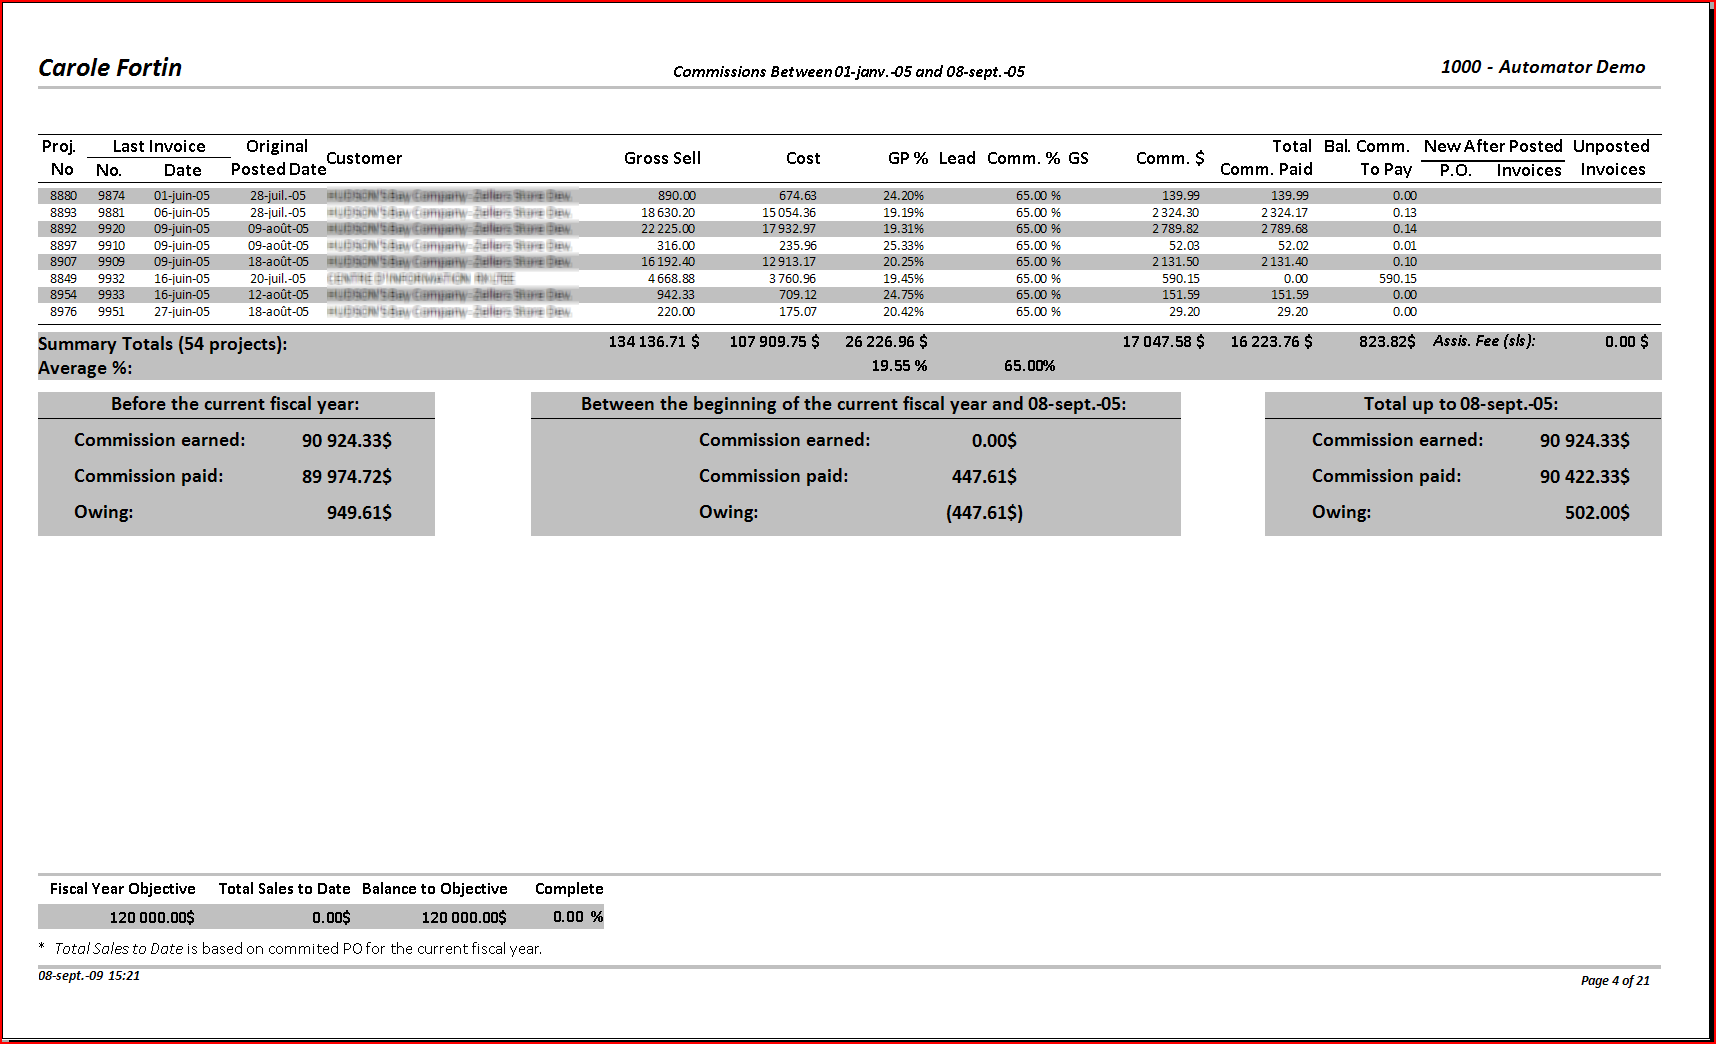Image resolution: width=1716 pixels, height=1044 pixels.
Task: Select the Complete percentage 0.00 %
Action: tap(577, 917)
